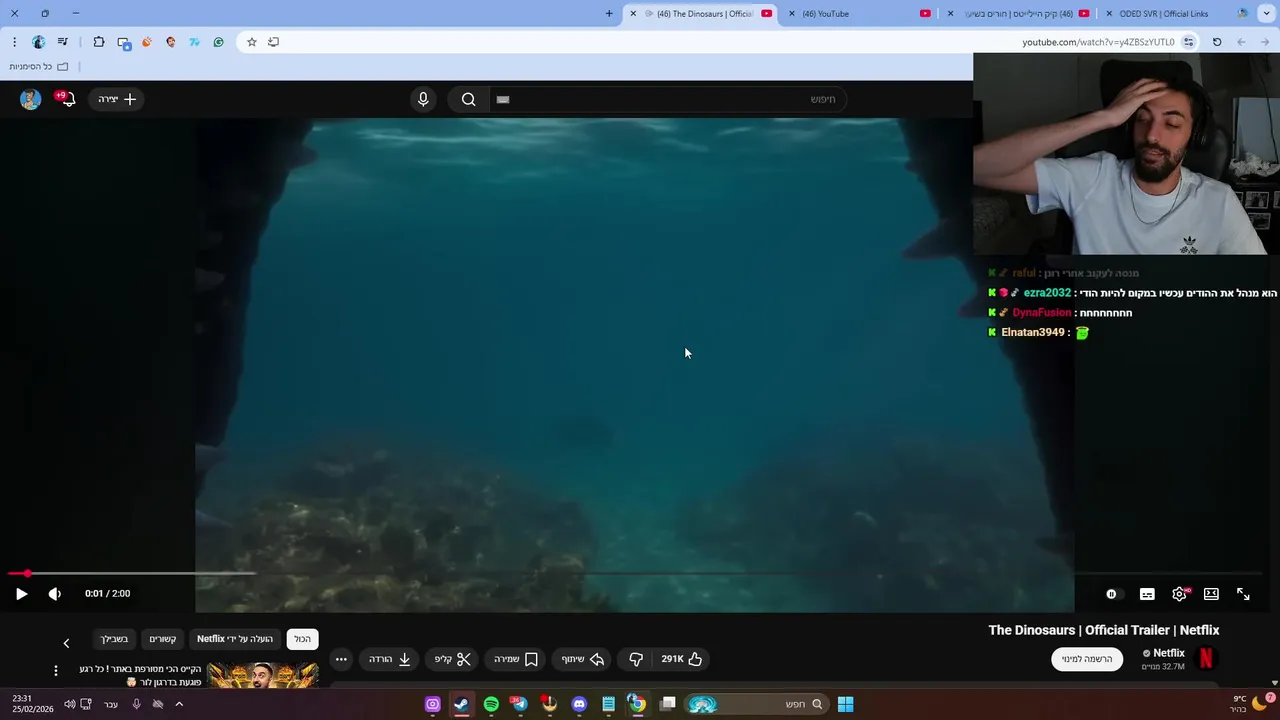Save the video with the שמירה button
This screenshot has height=720, width=1280.
516,659
